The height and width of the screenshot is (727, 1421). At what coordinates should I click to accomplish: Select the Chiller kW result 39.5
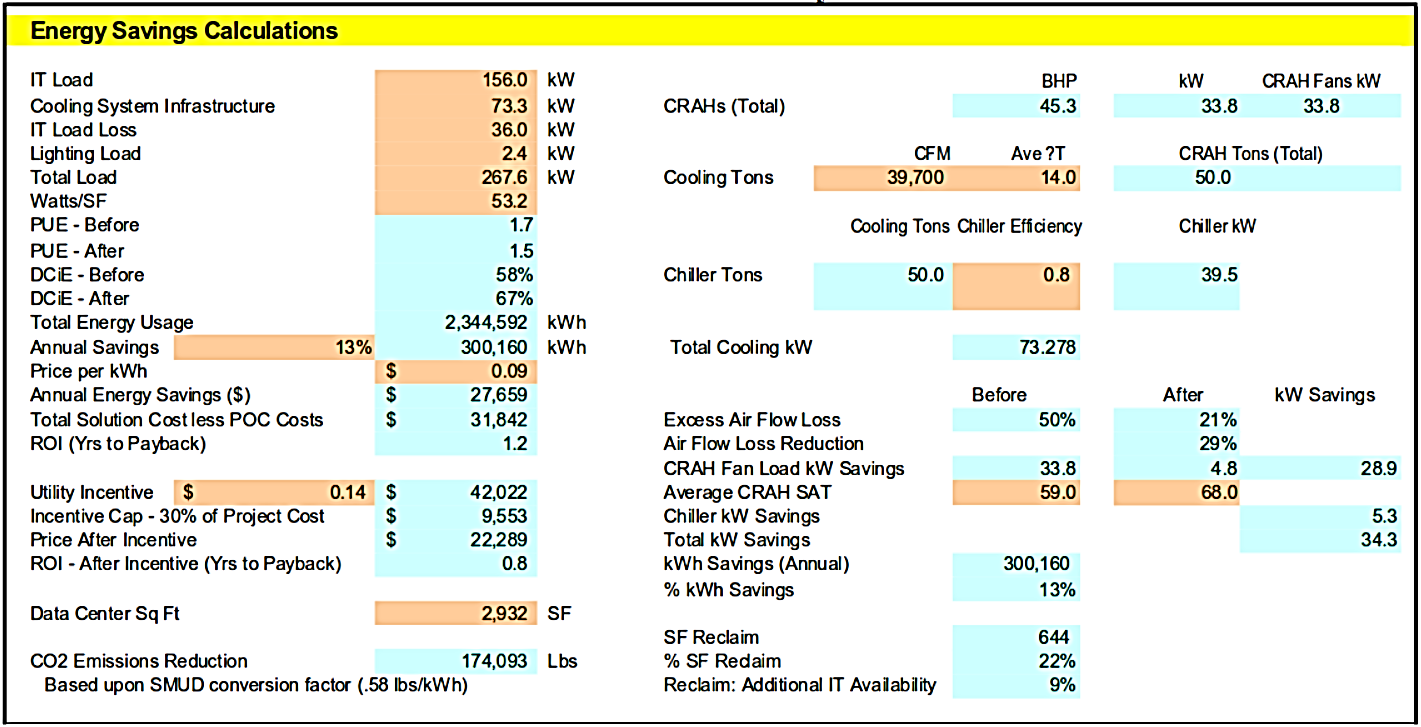coord(1175,275)
